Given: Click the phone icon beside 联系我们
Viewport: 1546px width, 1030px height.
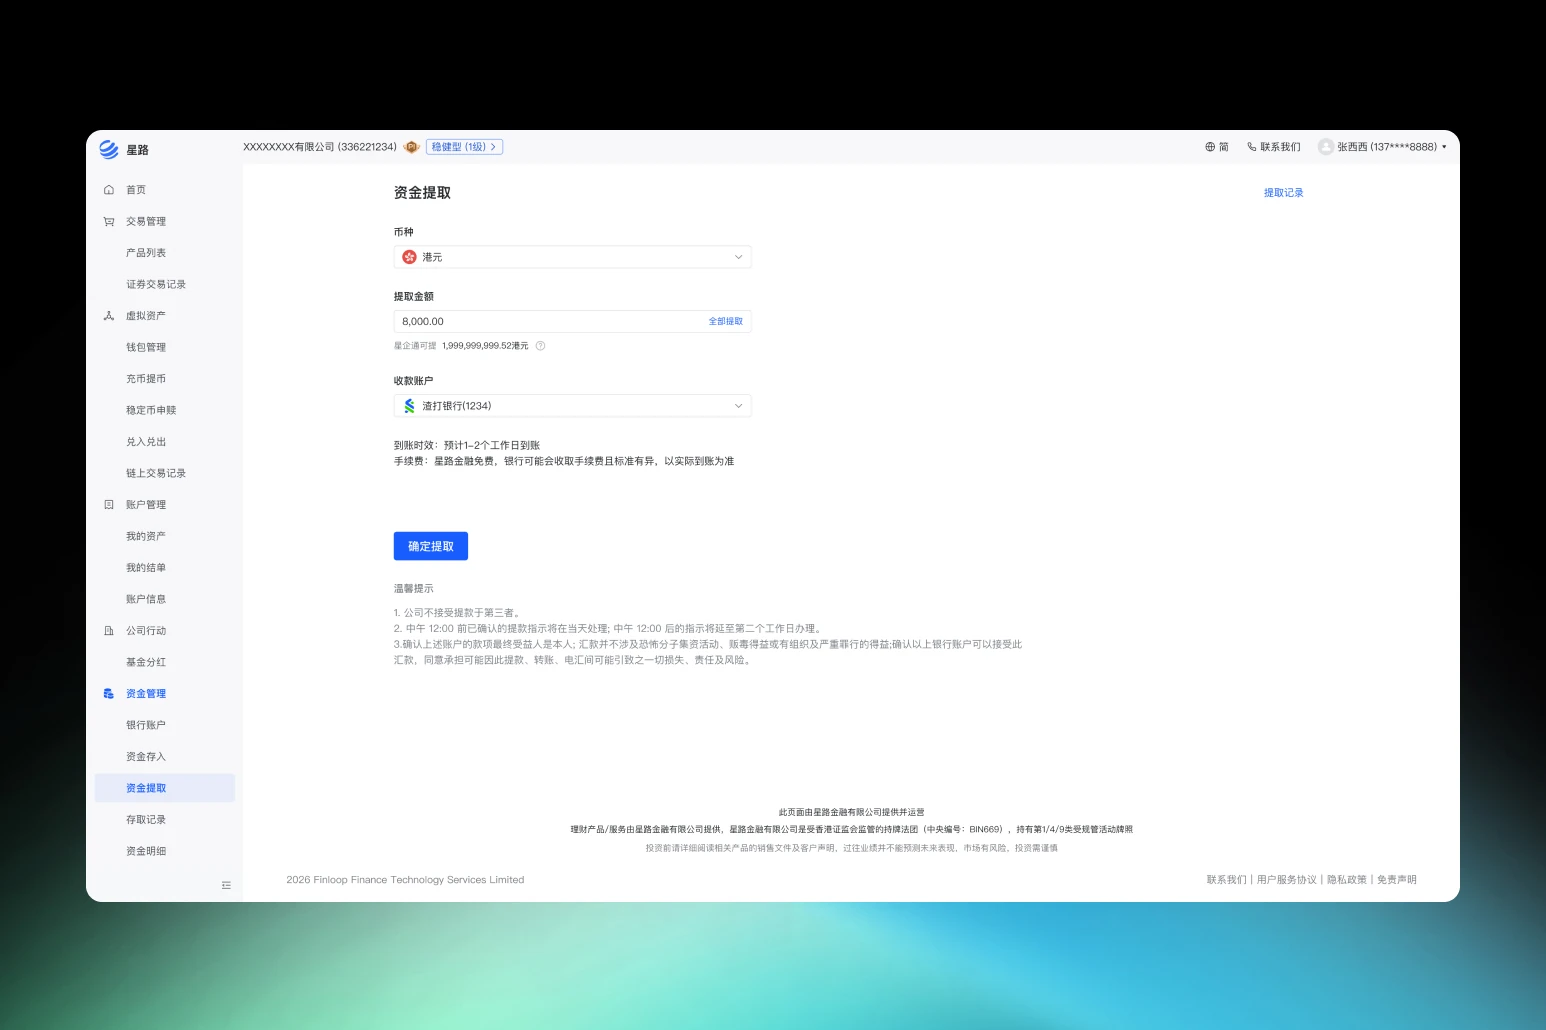Looking at the screenshot, I should coord(1251,147).
